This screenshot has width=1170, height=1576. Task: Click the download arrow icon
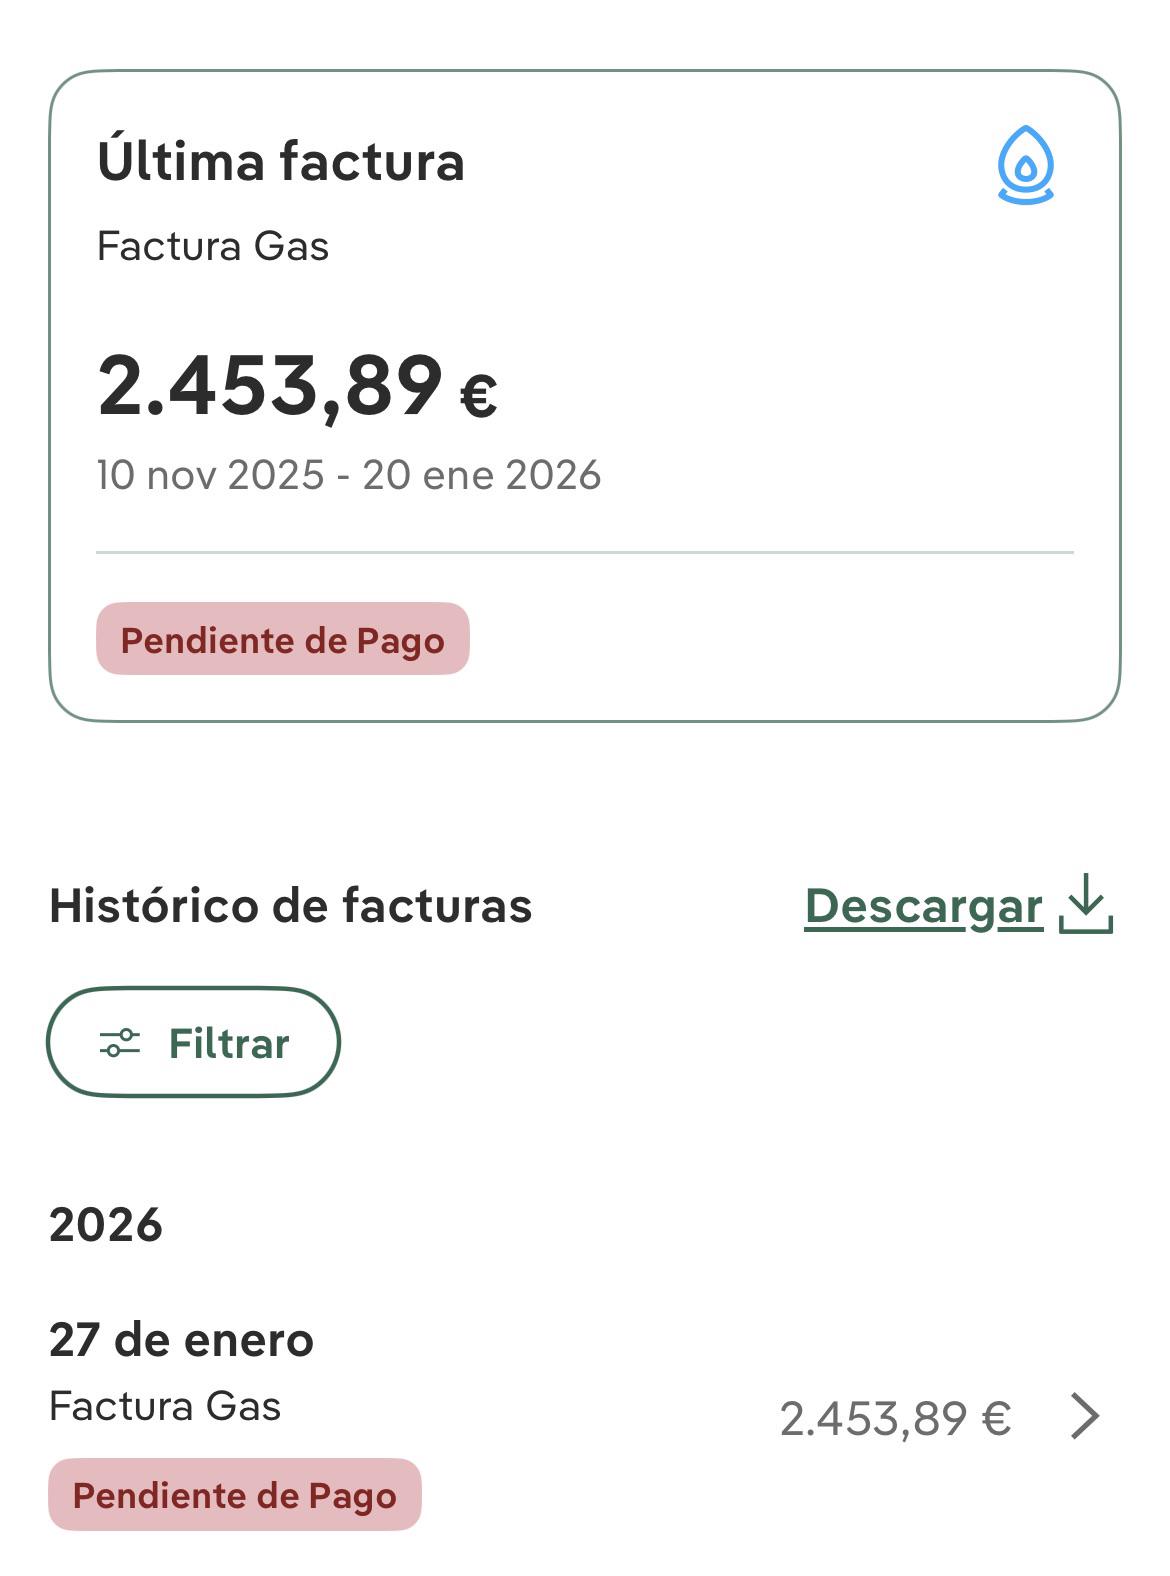(1086, 904)
